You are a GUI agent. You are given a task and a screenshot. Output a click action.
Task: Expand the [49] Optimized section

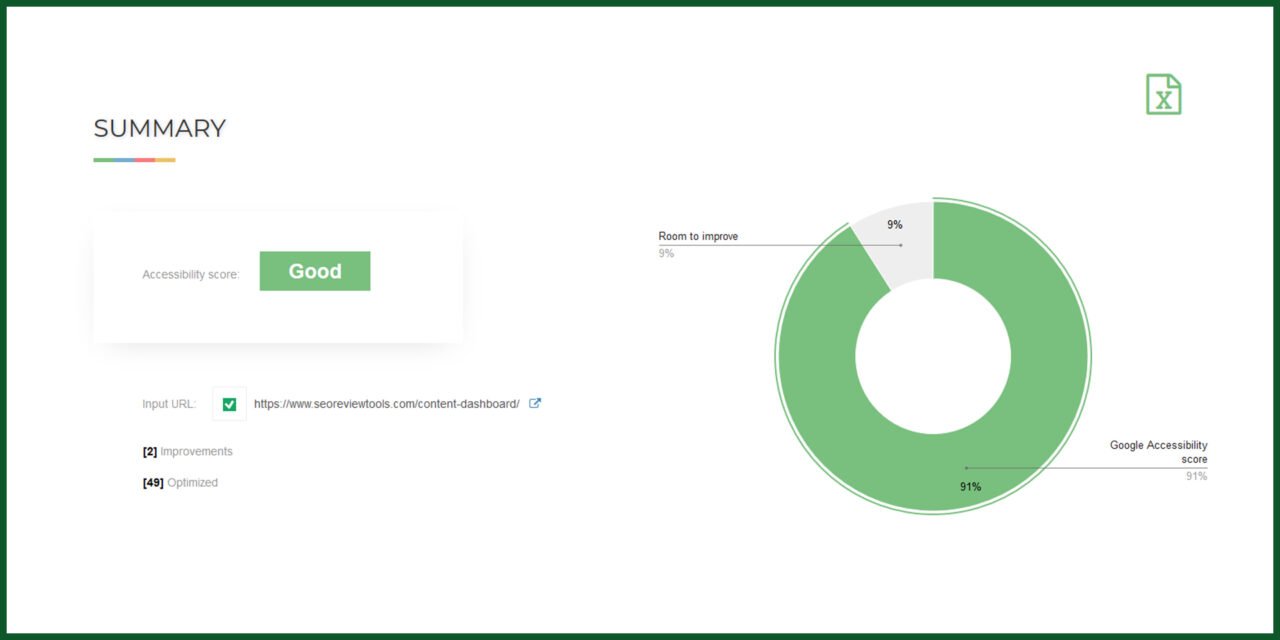tap(179, 482)
